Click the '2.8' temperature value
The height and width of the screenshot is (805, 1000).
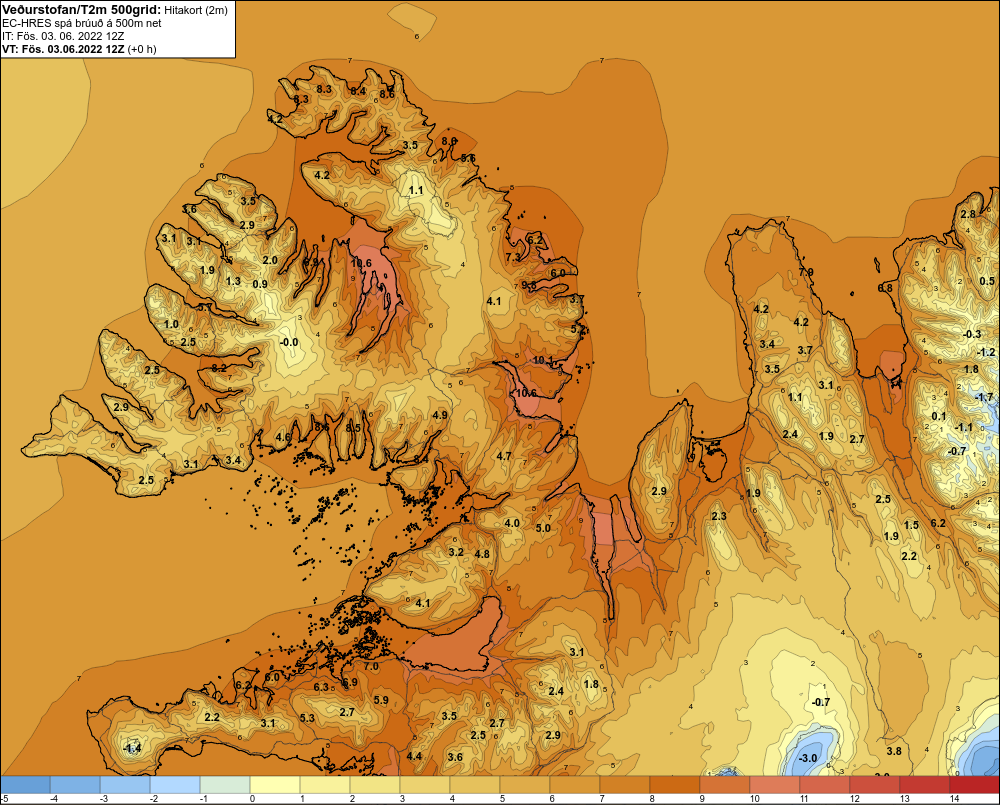(x=968, y=214)
